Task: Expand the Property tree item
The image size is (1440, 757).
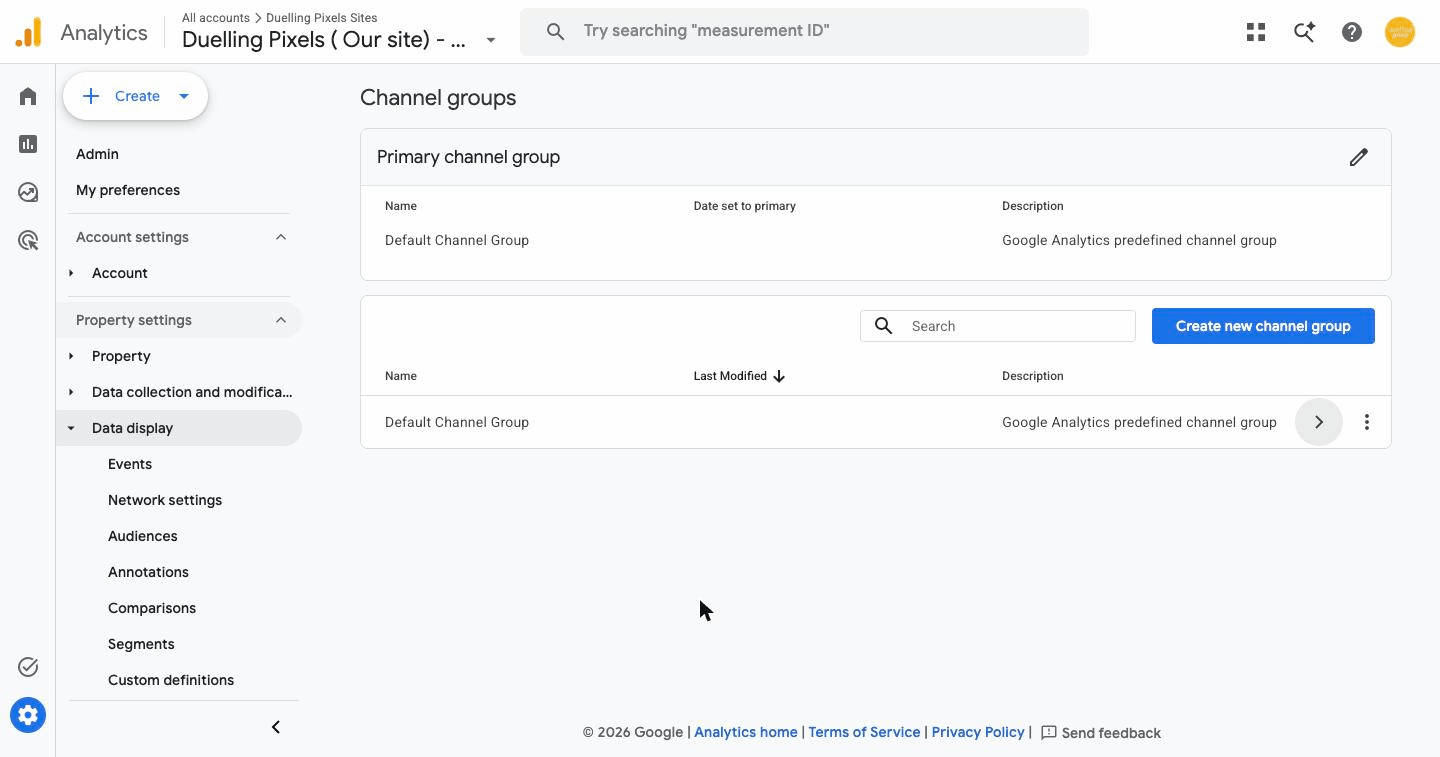Action: (x=71, y=356)
